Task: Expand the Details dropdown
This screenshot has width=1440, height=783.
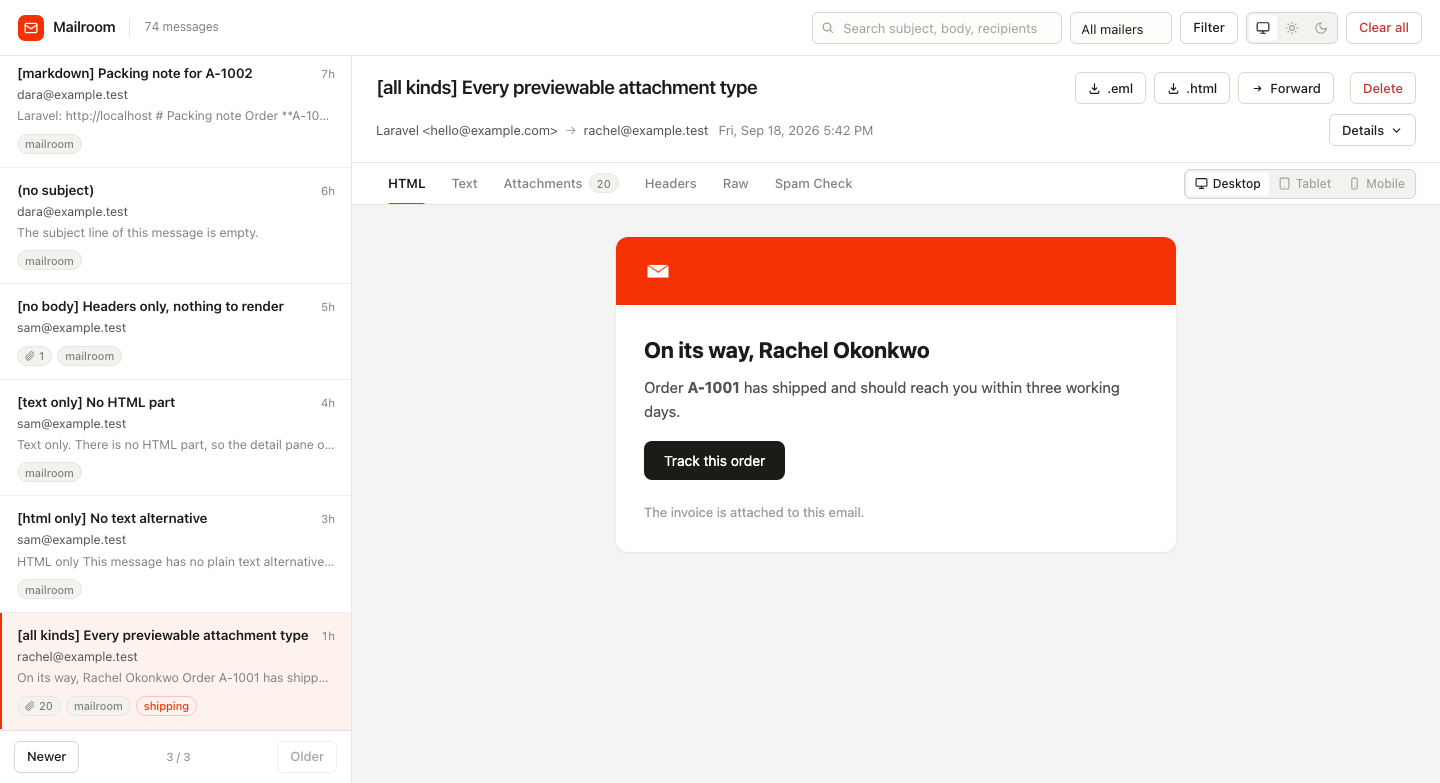Action: coord(1372,130)
